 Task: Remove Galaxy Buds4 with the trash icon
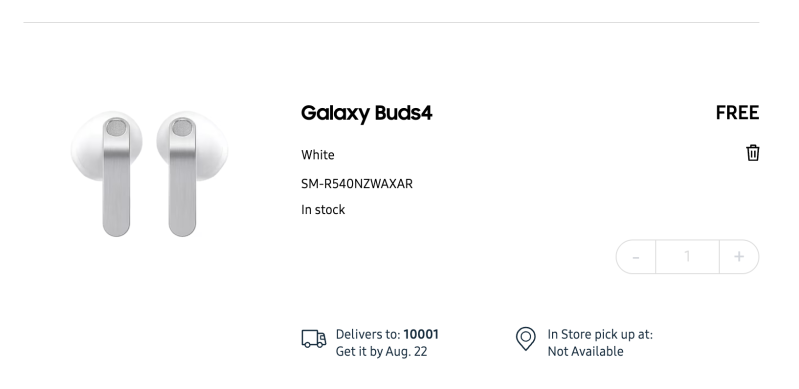(753, 153)
